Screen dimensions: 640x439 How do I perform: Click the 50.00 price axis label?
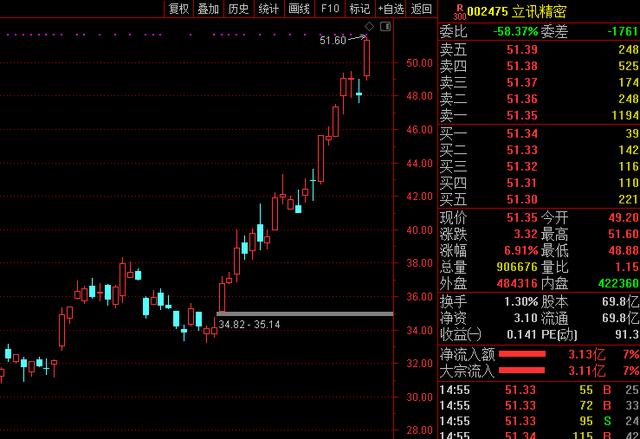(419, 63)
